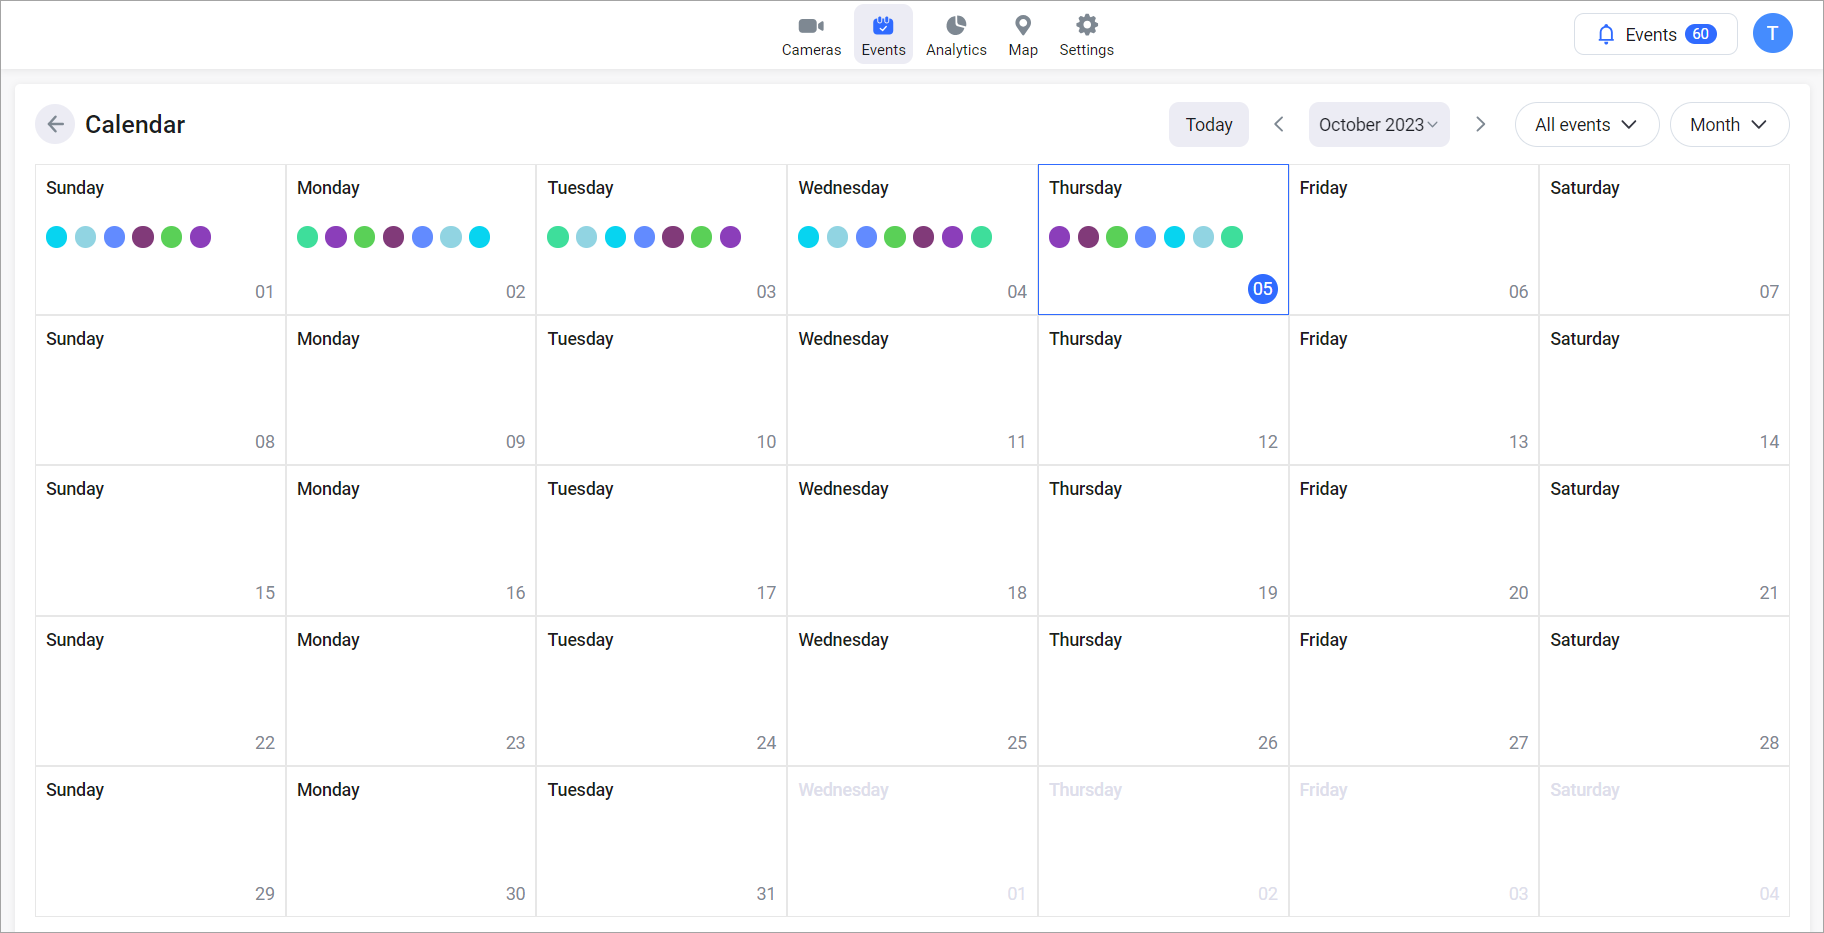Click the Today button
Screen dimensions: 1824x933
pyautogui.click(x=1208, y=124)
